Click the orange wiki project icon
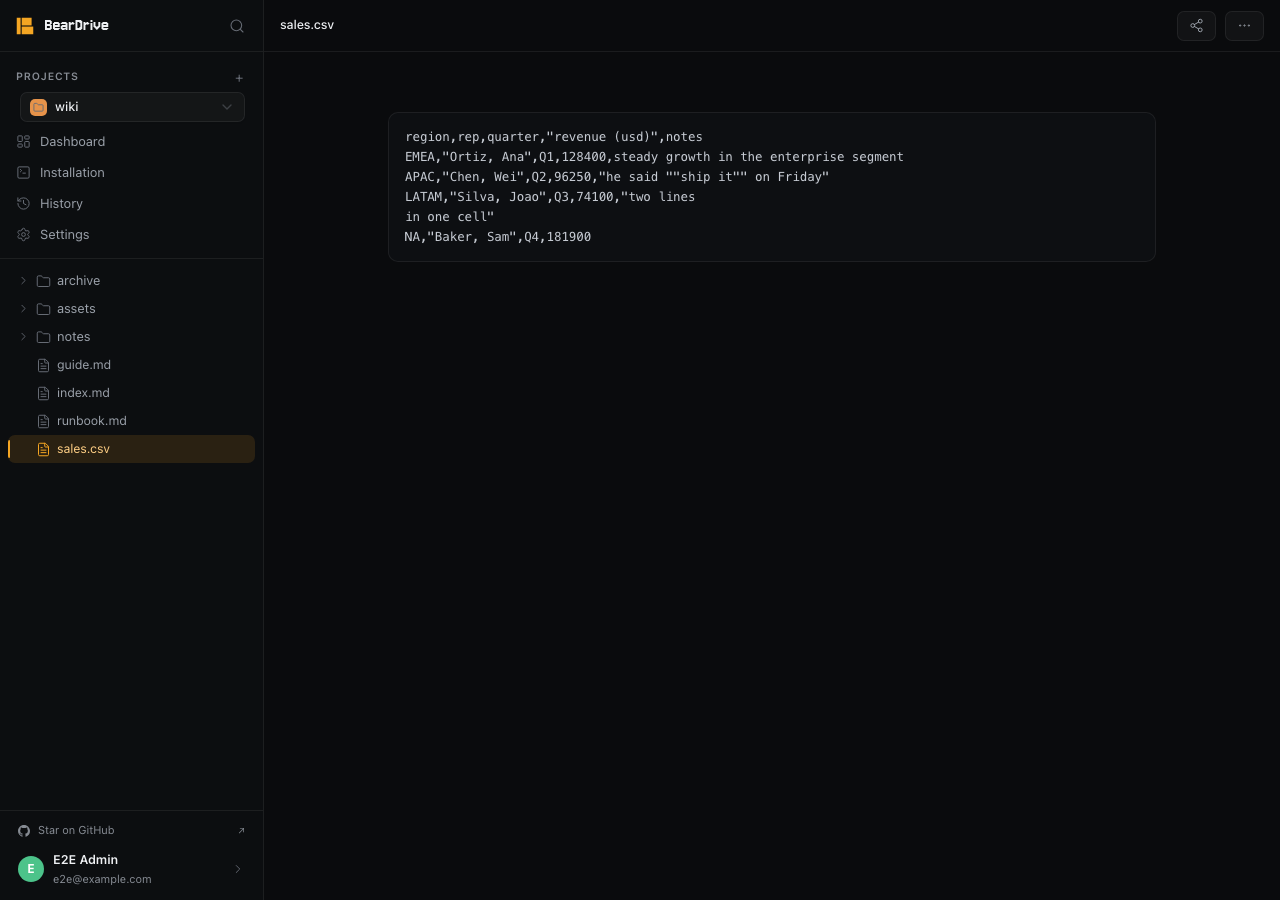The image size is (1280, 900). (x=38, y=107)
